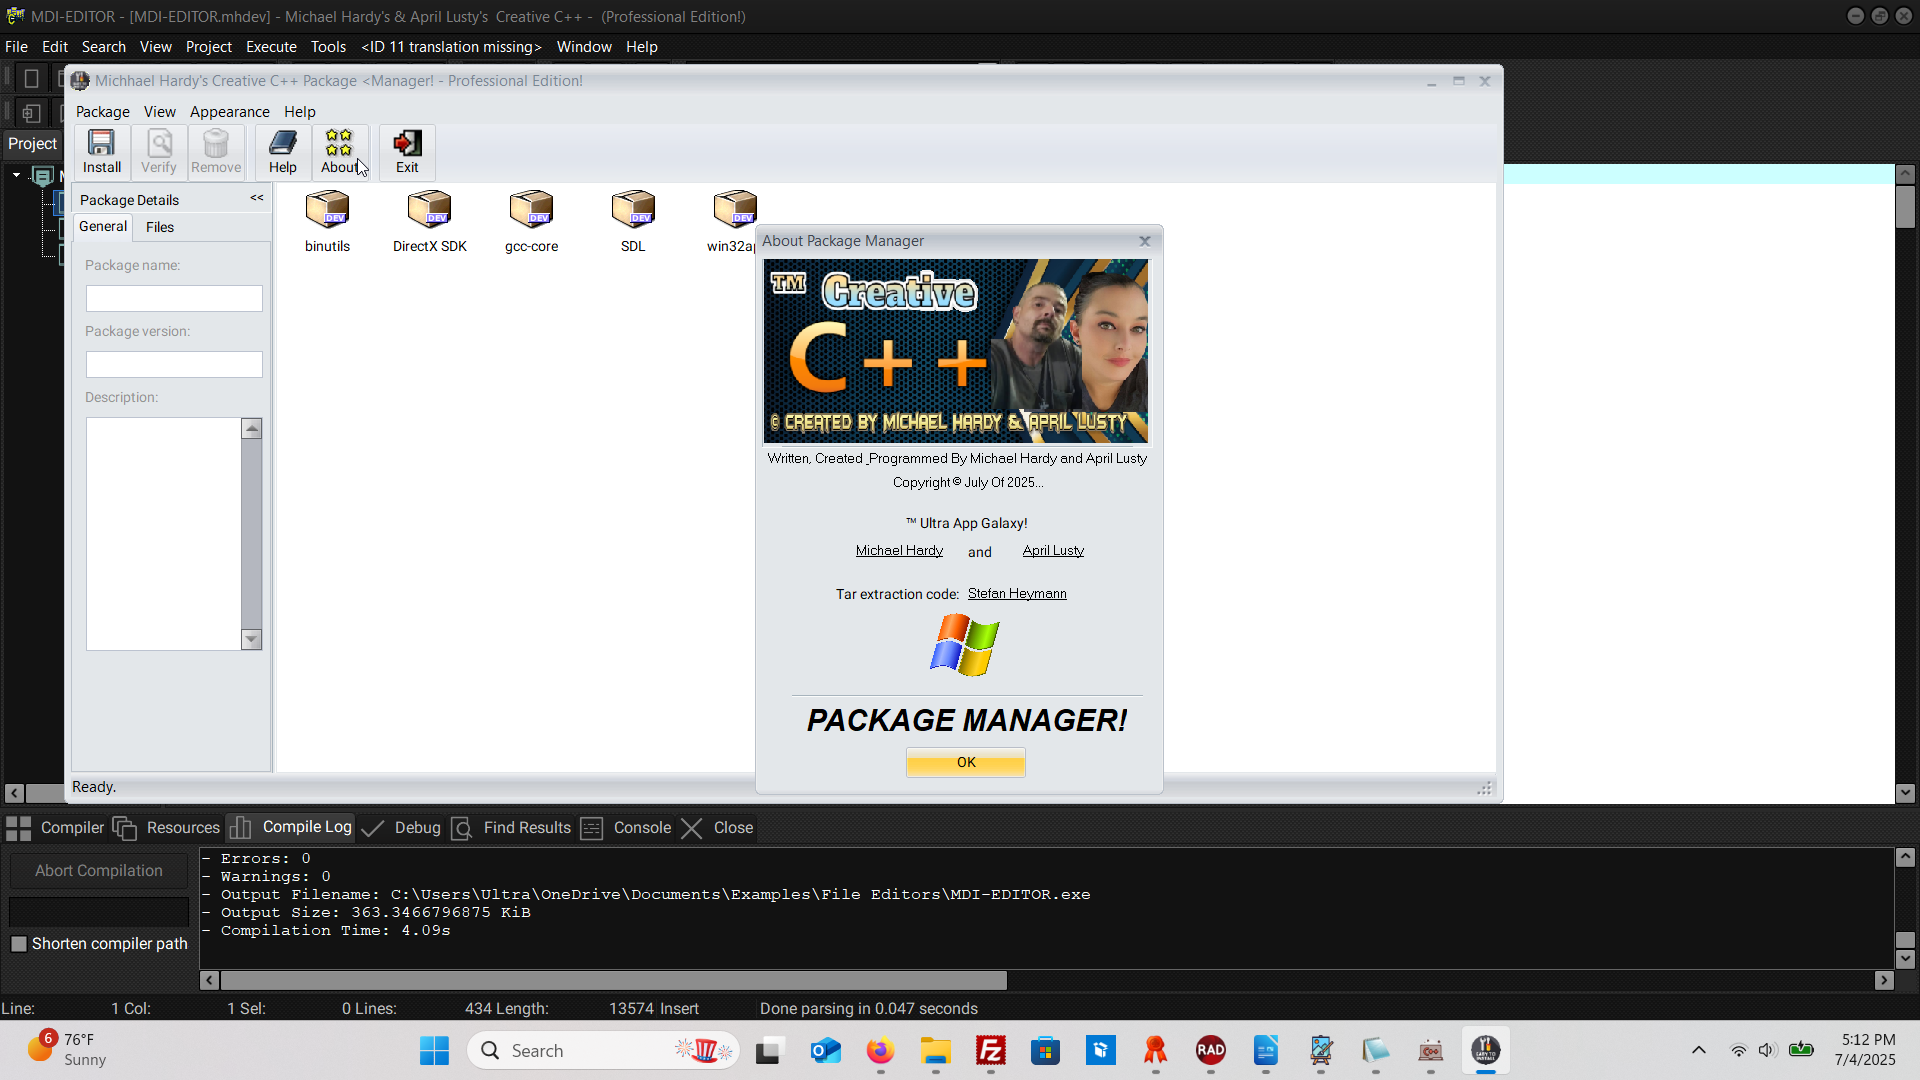Click the Creative C++ banner image
The height and width of the screenshot is (1080, 1920).
[956, 351]
